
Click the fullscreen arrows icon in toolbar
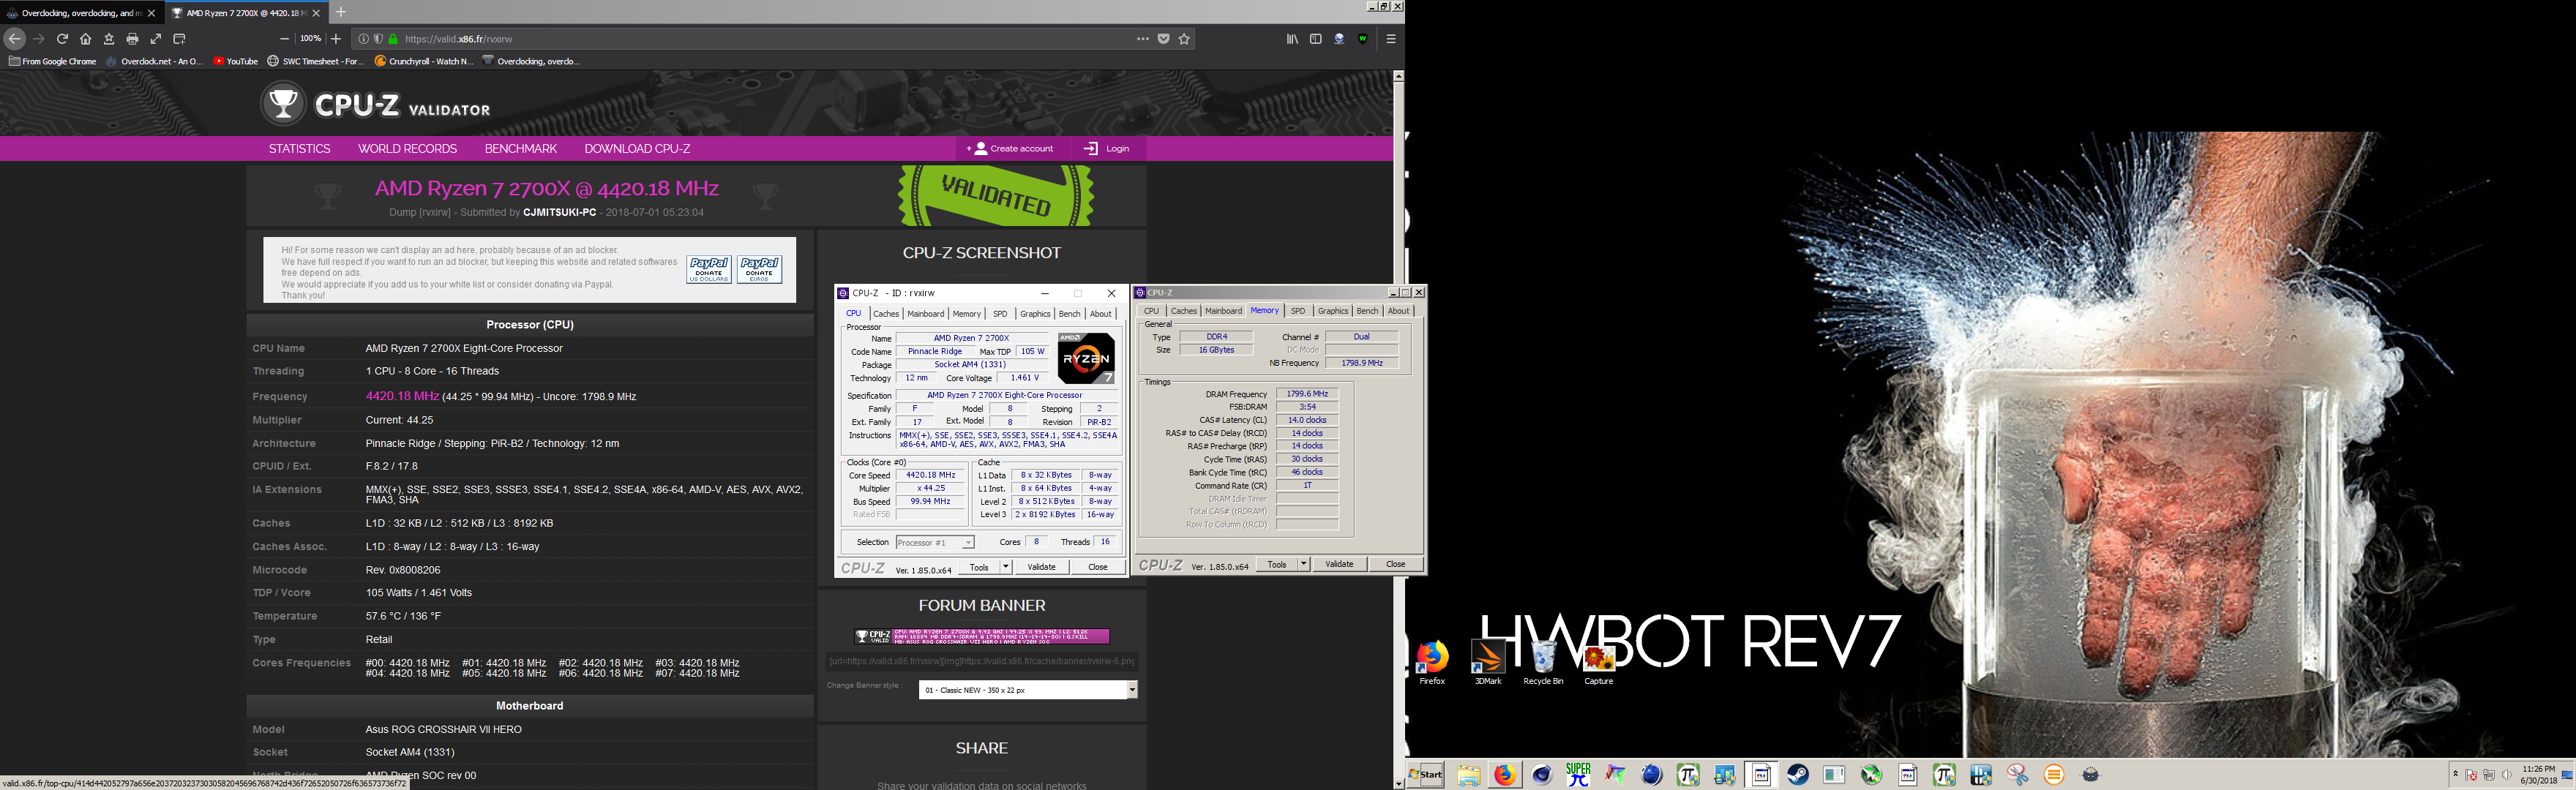point(156,39)
